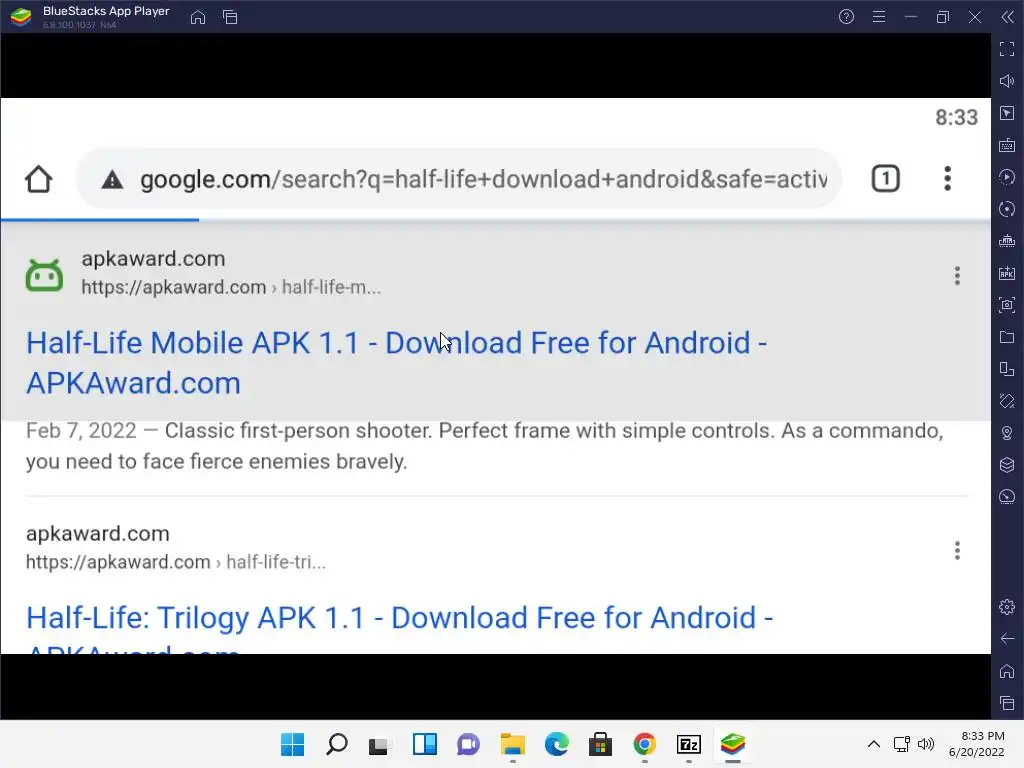Open options menu for the Half-Life Mobile result
This screenshot has width=1024, height=768.
(x=957, y=276)
